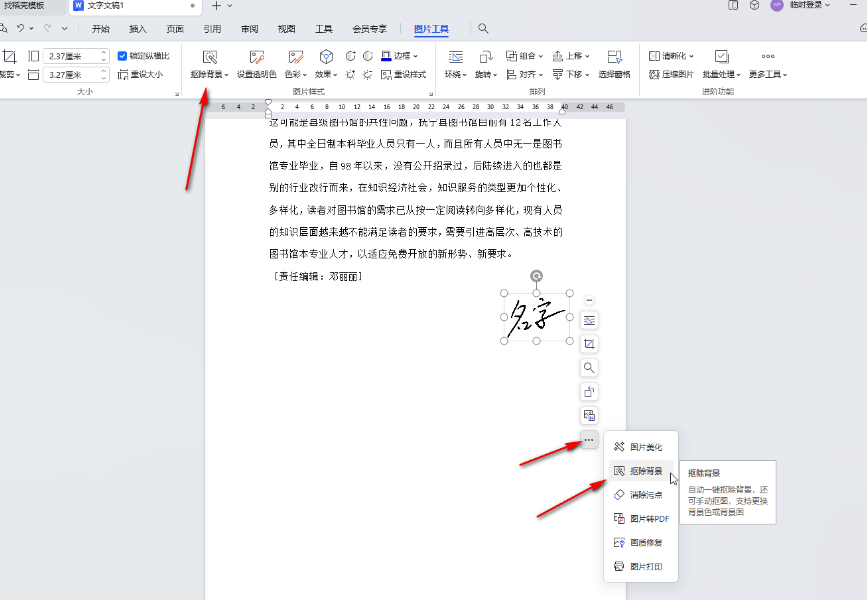Click floating three-dots more button

(589, 440)
